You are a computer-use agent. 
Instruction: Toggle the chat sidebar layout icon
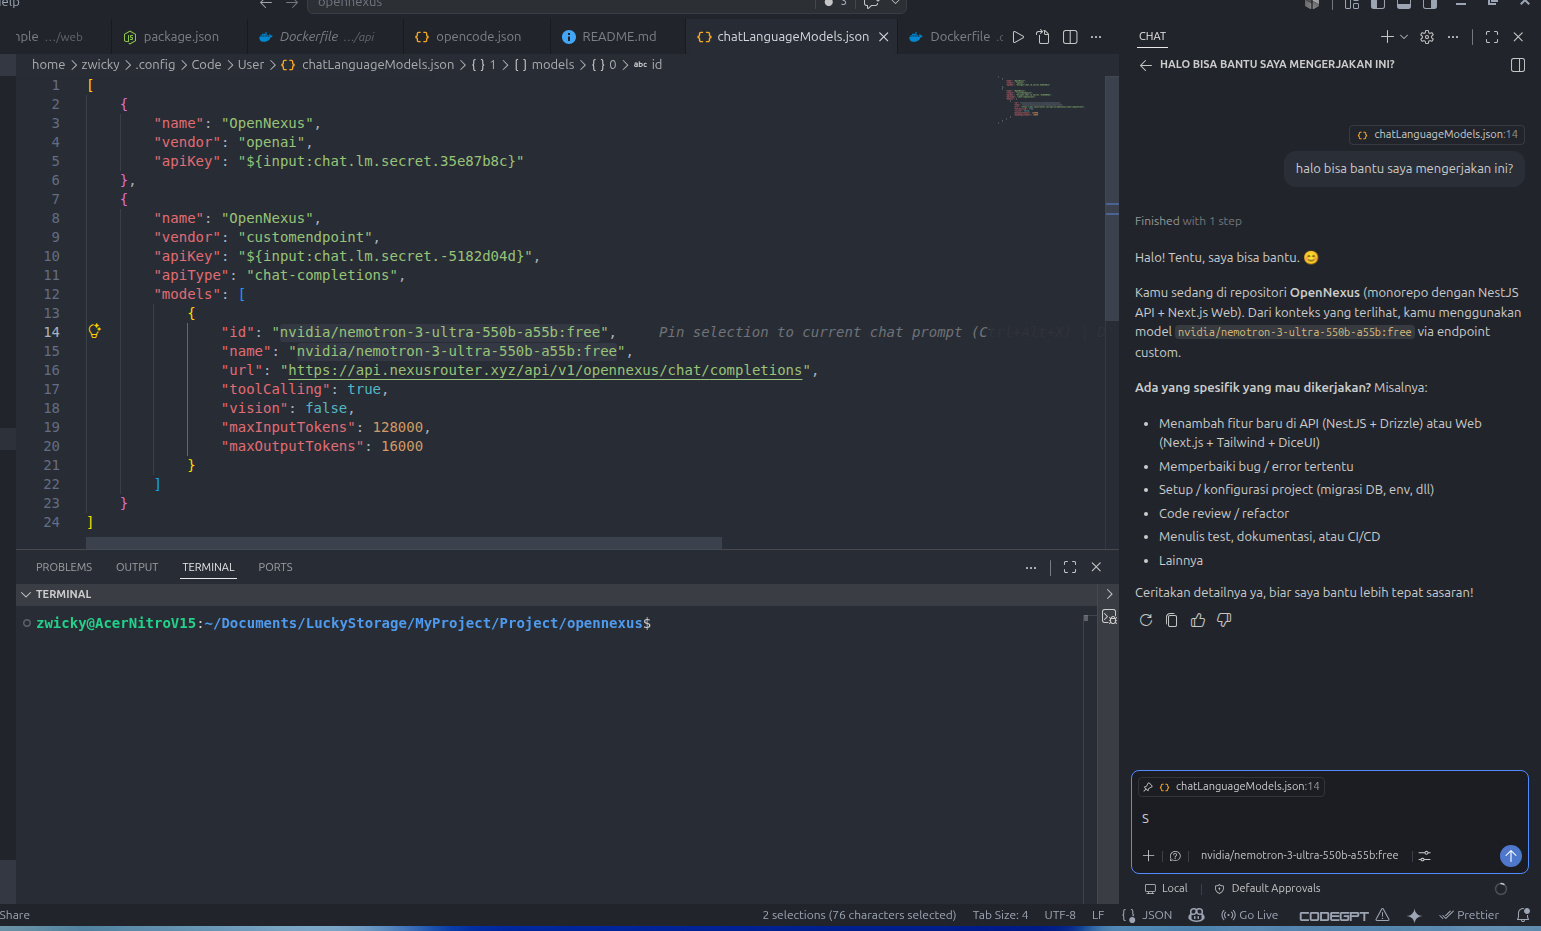tap(1517, 65)
